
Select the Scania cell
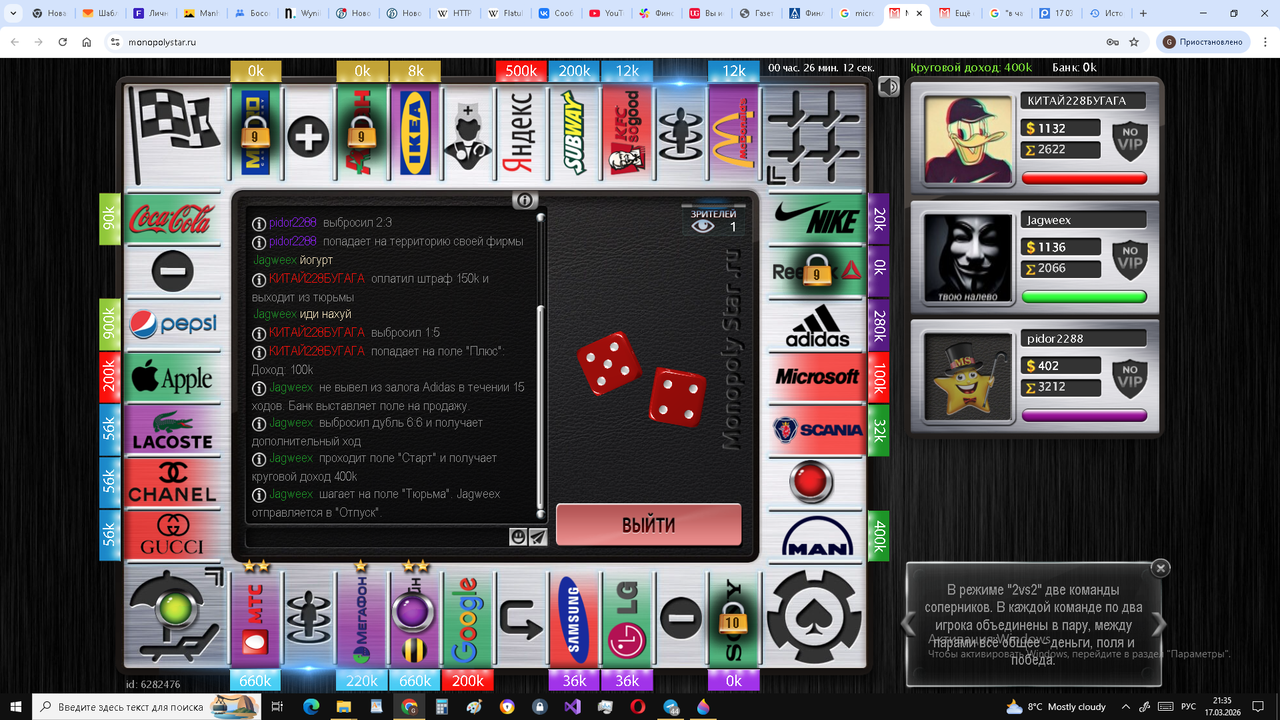click(816, 430)
